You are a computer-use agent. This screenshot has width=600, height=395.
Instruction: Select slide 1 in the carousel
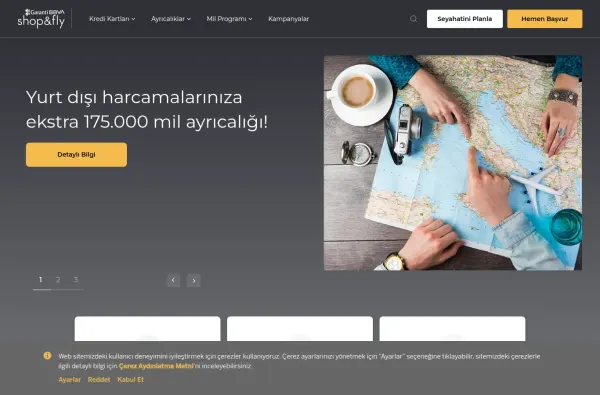click(x=41, y=280)
